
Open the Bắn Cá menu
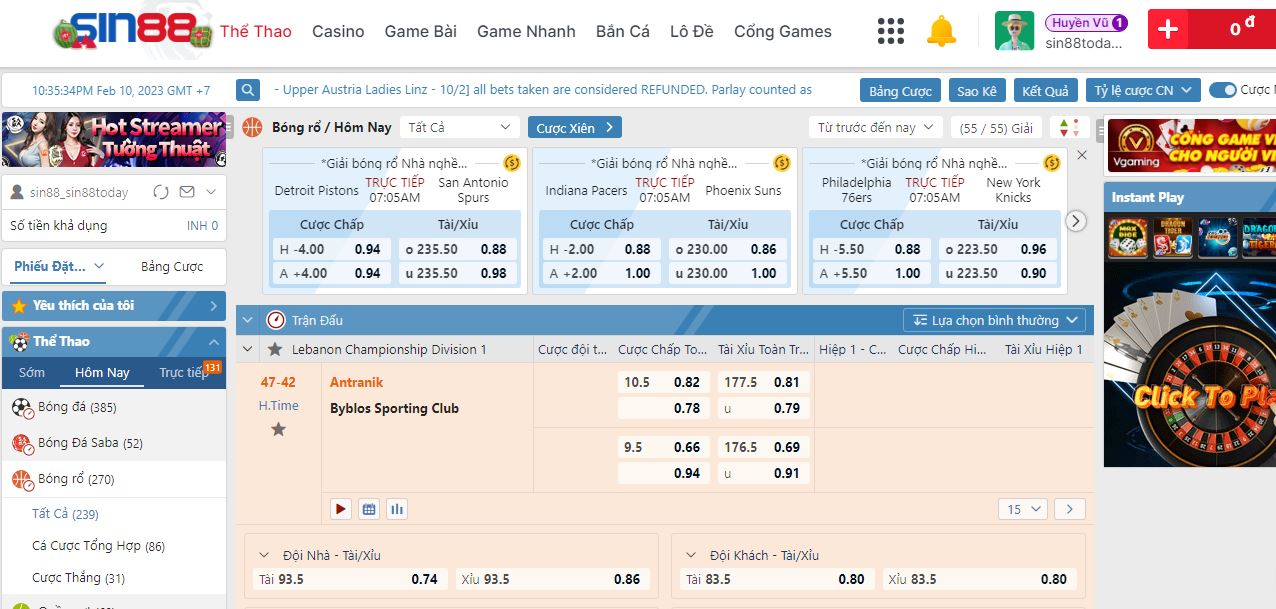[x=623, y=31]
